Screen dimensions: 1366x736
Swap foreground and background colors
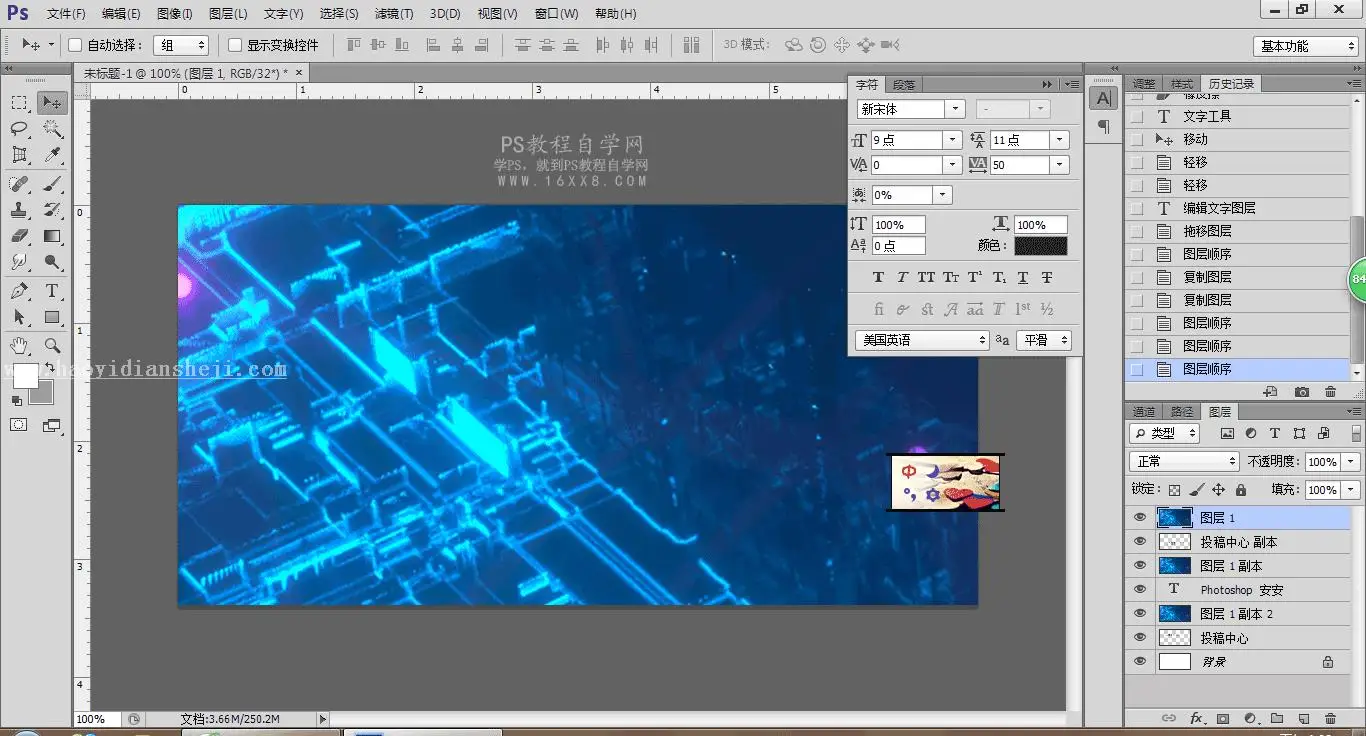pyautogui.click(x=49, y=369)
